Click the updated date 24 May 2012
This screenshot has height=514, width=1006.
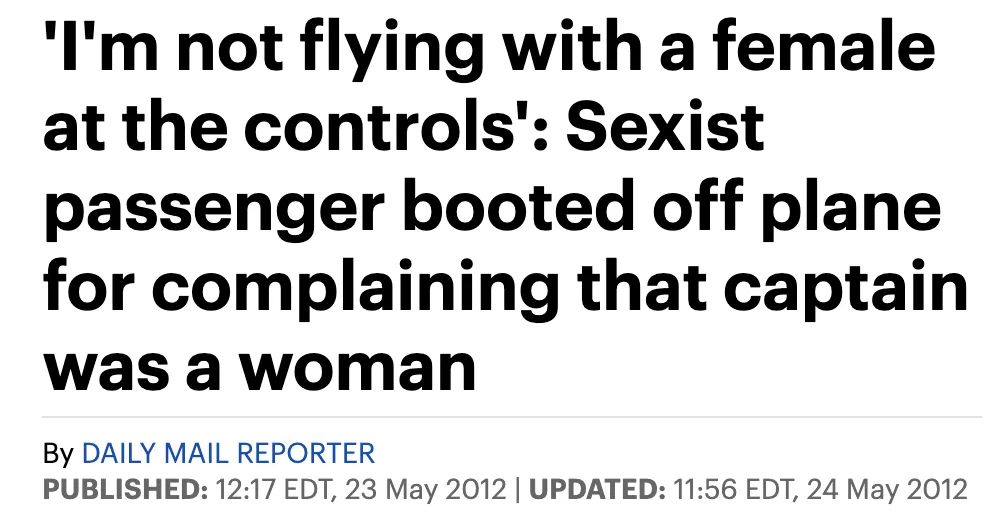pos(887,489)
